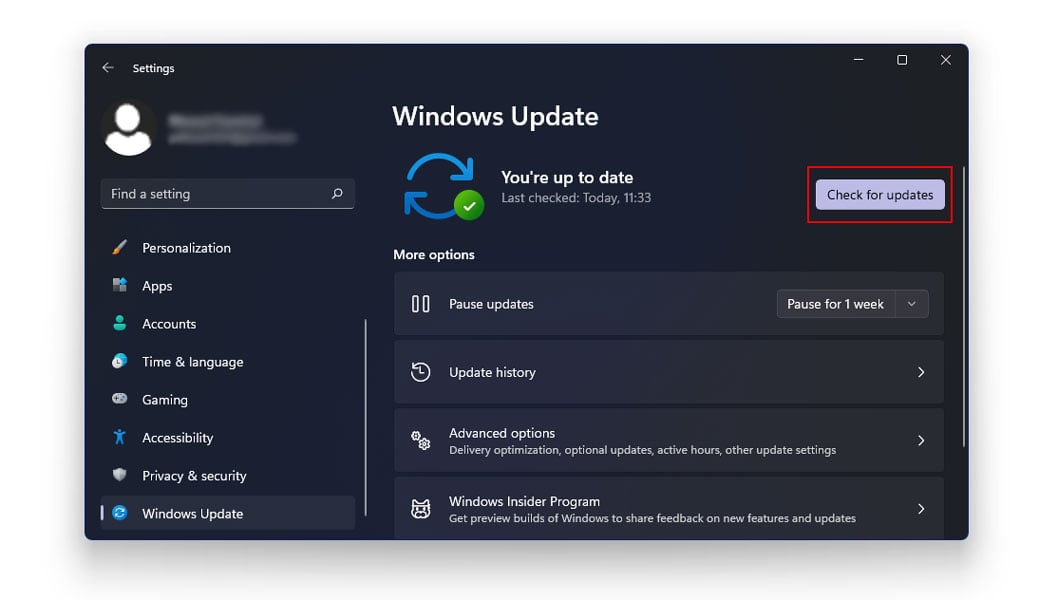Click the sidebar navigation scrollbar
This screenshot has width=1058, height=600.
point(365,417)
